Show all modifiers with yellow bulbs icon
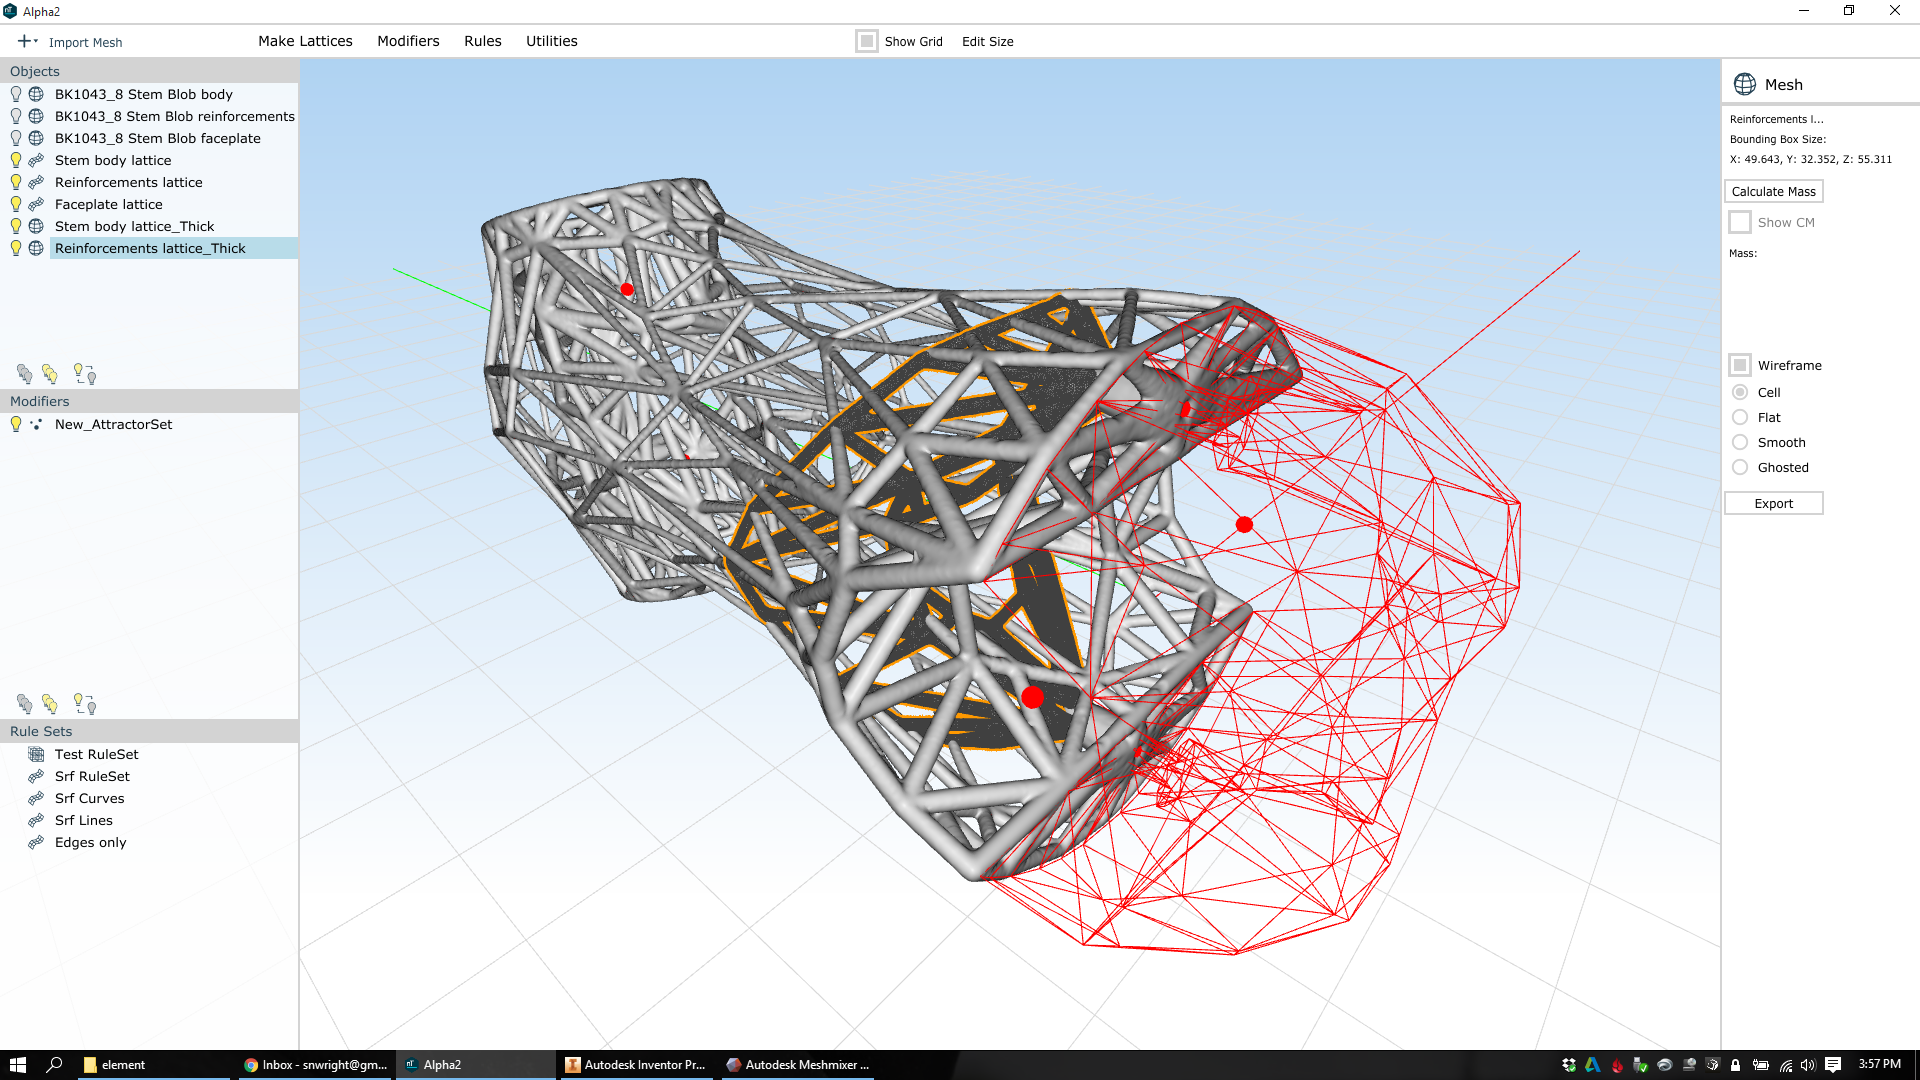This screenshot has height=1080, width=1920. tap(50, 704)
